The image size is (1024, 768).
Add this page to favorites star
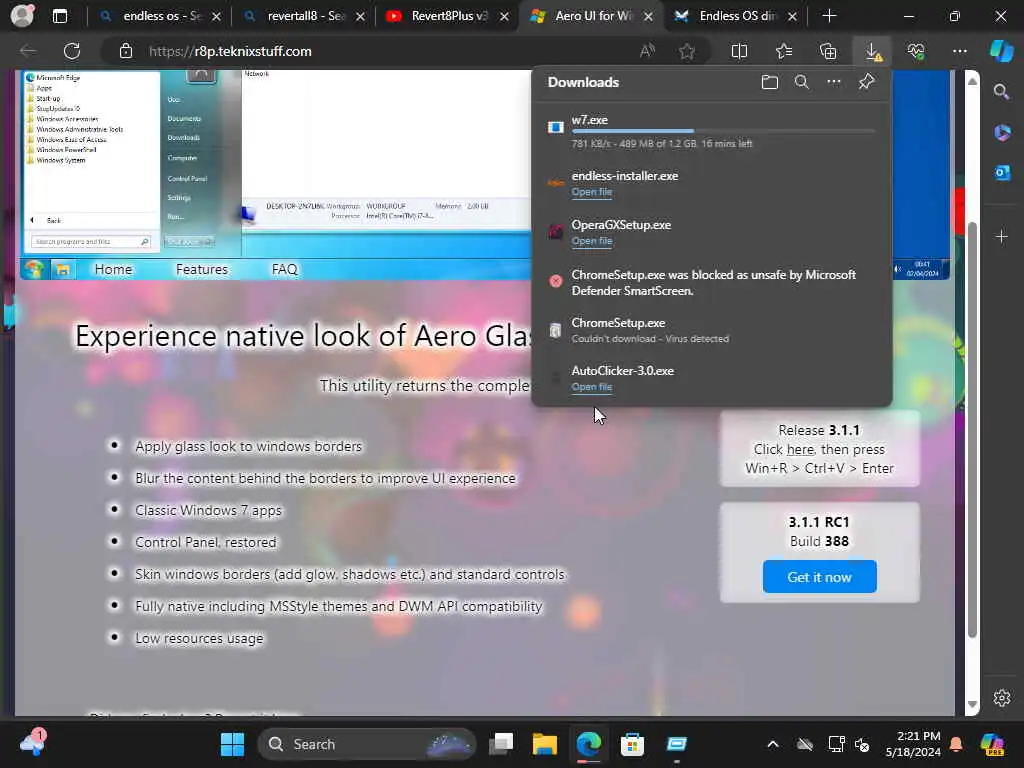coord(686,51)
